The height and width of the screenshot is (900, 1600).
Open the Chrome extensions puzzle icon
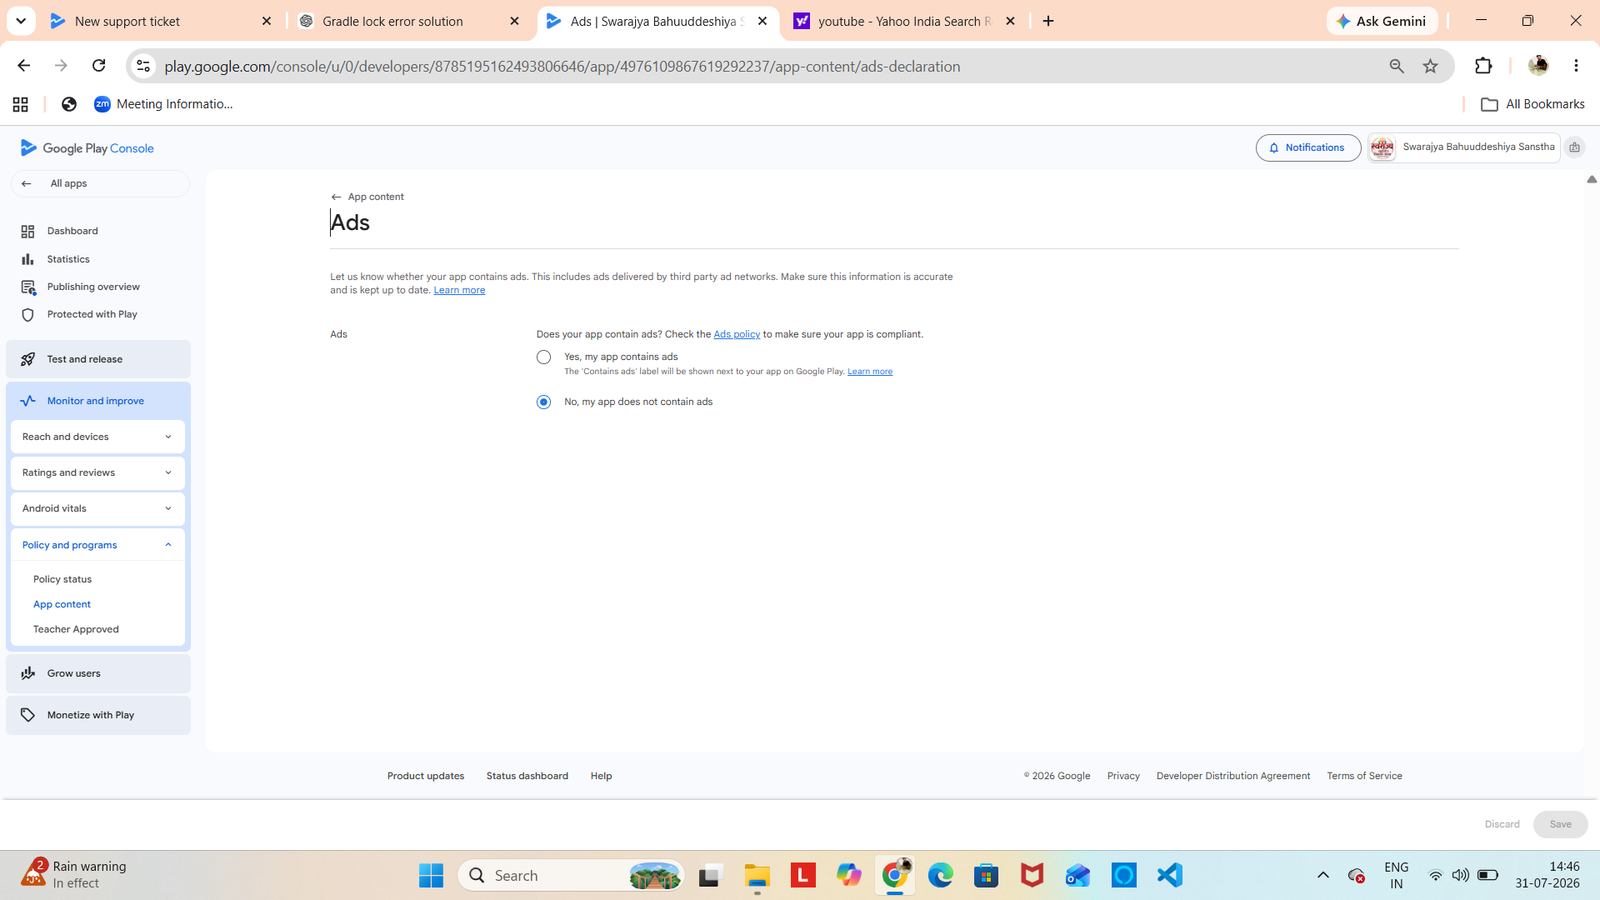tap(1483, 66)
